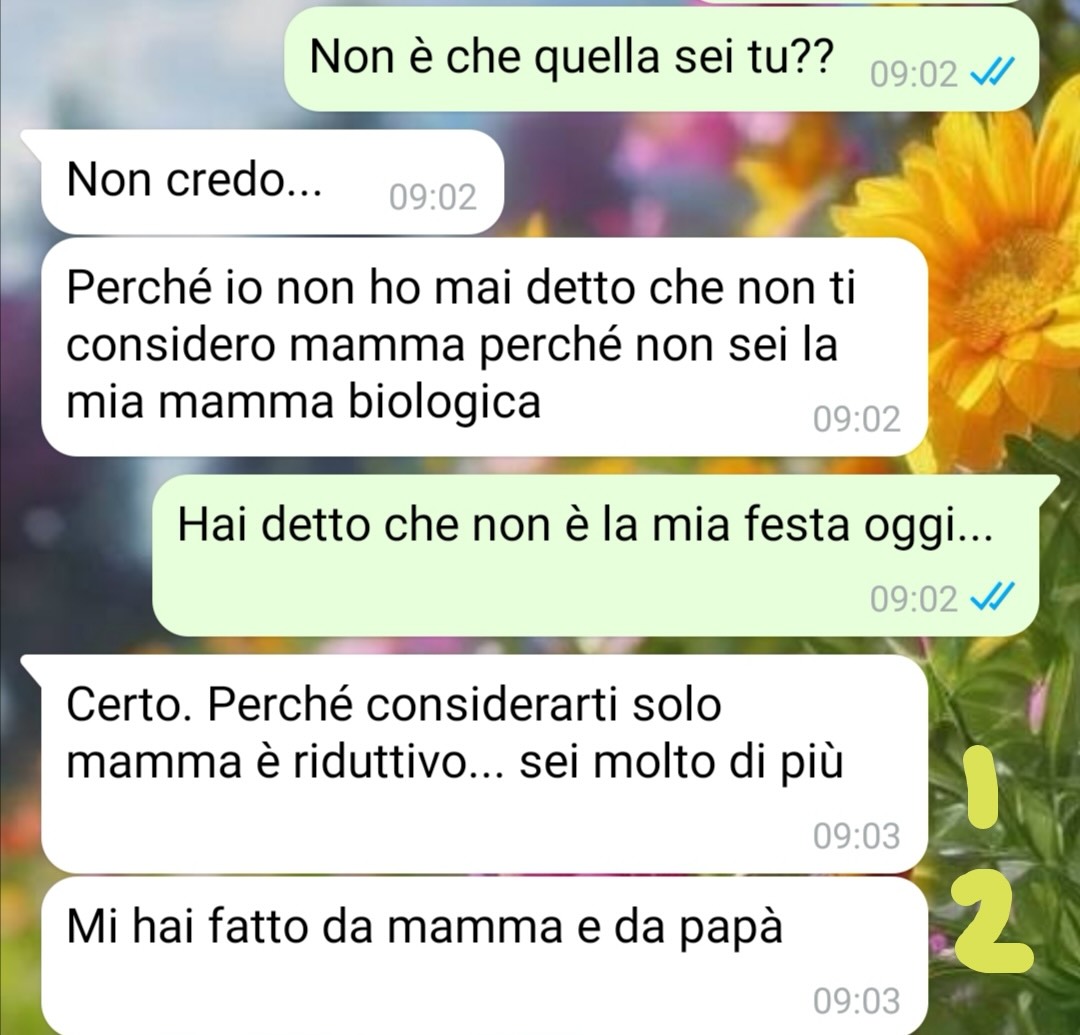
Task: Tap the blue double-check on "Non è che quella sei tu??"
Action: tap(992, 72)
